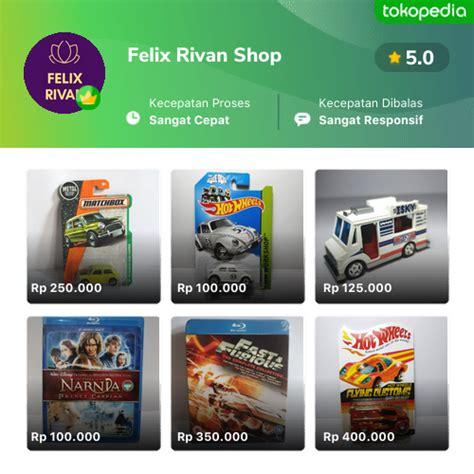Click the lotus flower logo in avatar

click(64, 53)
